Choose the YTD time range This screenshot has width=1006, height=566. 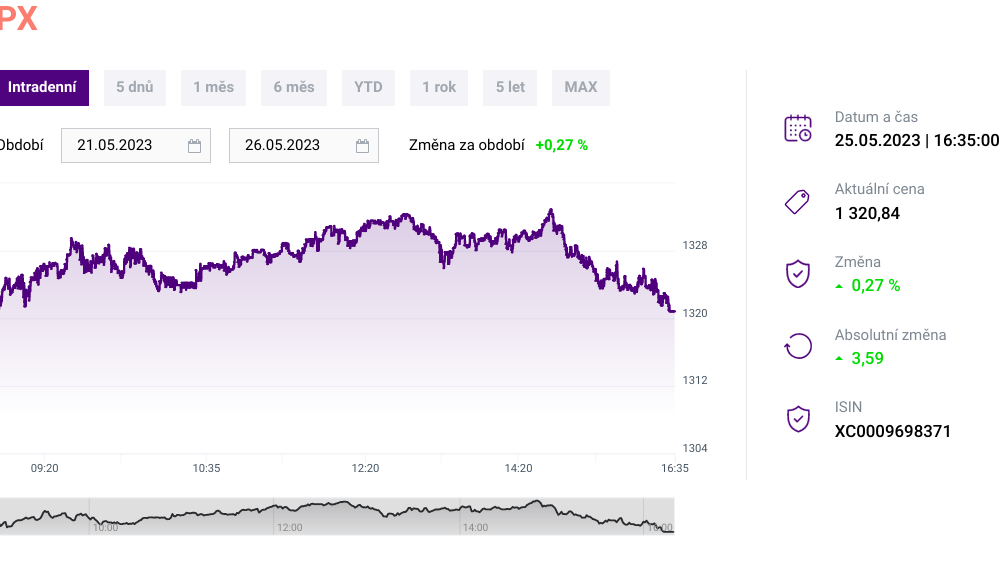368,88
